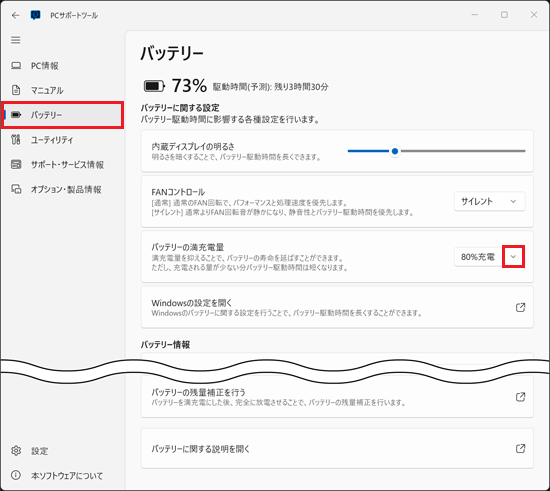
Task: Click the large battery level icon near 73%
Action: [x=154, y=86]
